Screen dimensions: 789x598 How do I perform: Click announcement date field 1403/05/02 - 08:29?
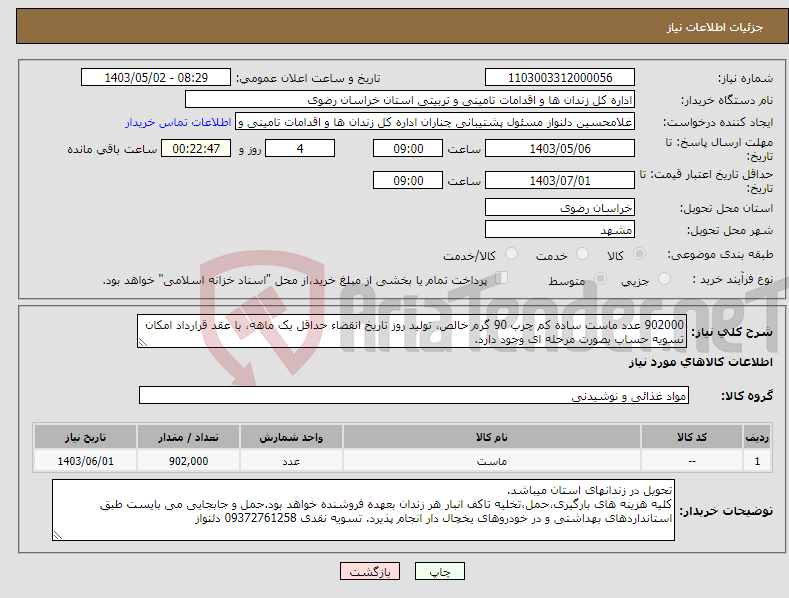click(156, 78)
